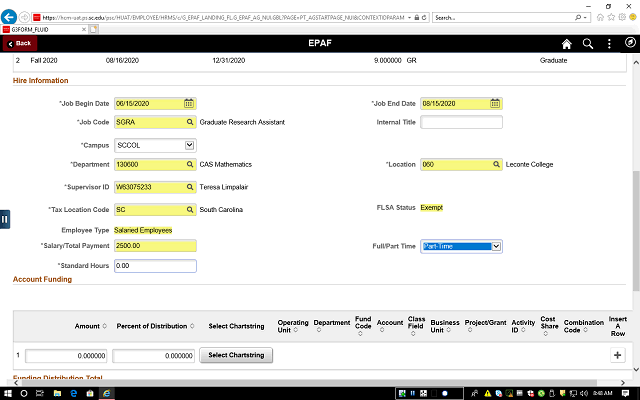This screenshot has height=400, width=640.
Task: Open the NavBar compass icon
Action: click(630, 42)
